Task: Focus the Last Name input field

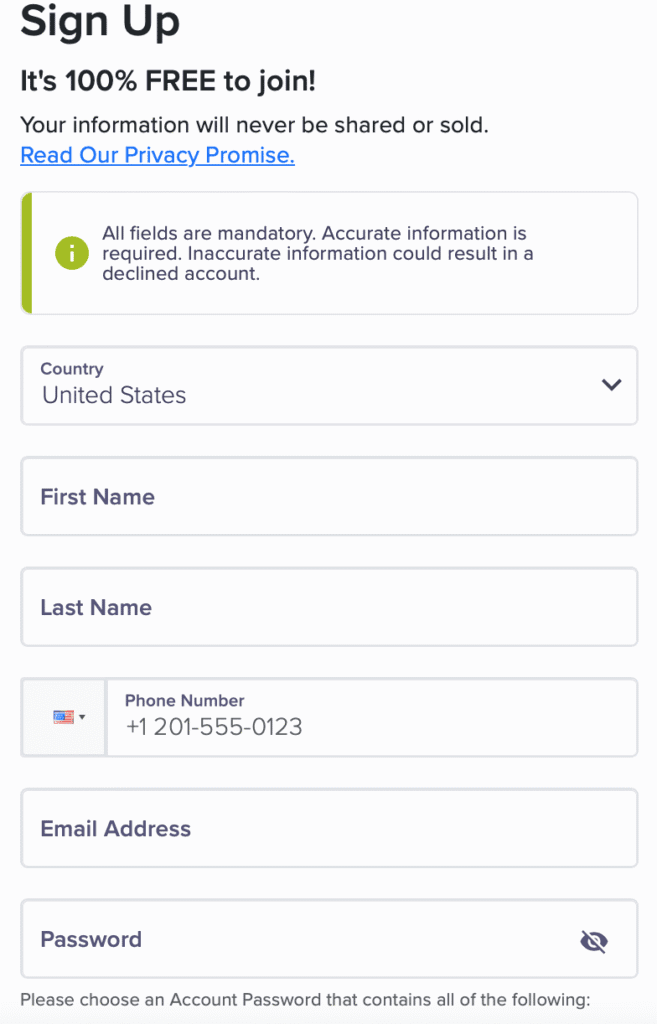Action: click(x=329, y=607)
